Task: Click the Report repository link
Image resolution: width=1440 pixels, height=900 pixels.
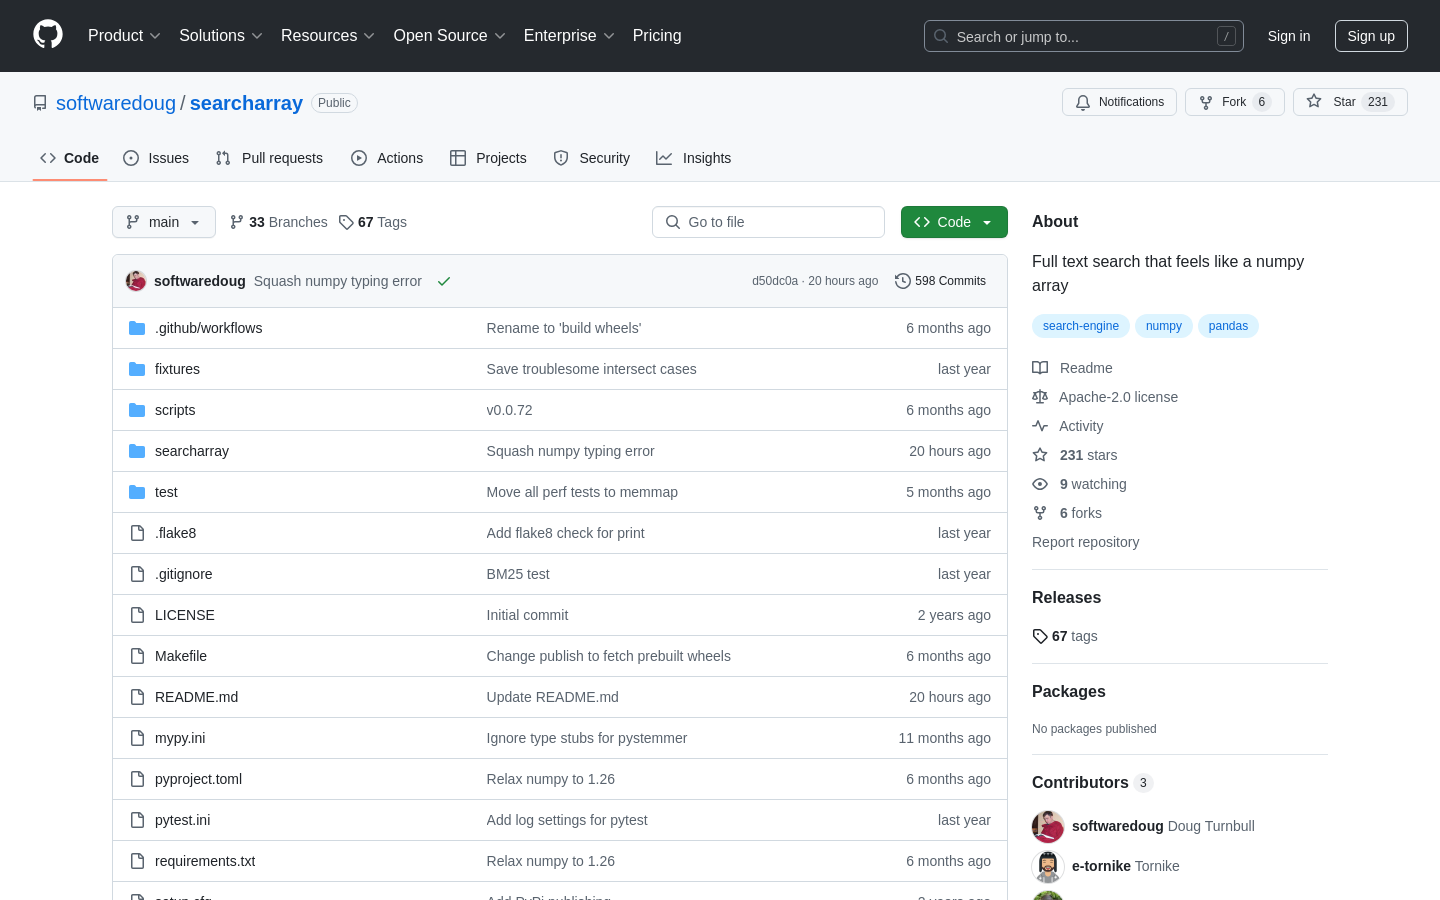Action: (x=1085, y=542)
